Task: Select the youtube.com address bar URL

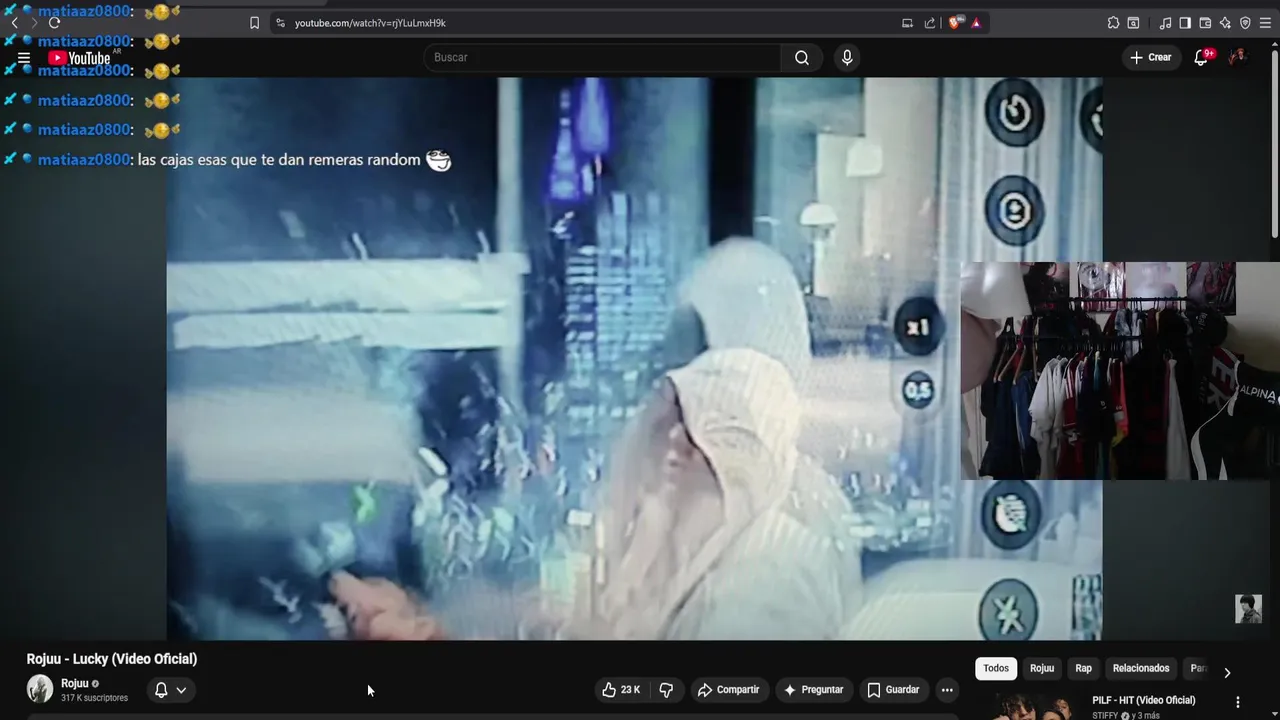Action: click(x=370, y=23)
